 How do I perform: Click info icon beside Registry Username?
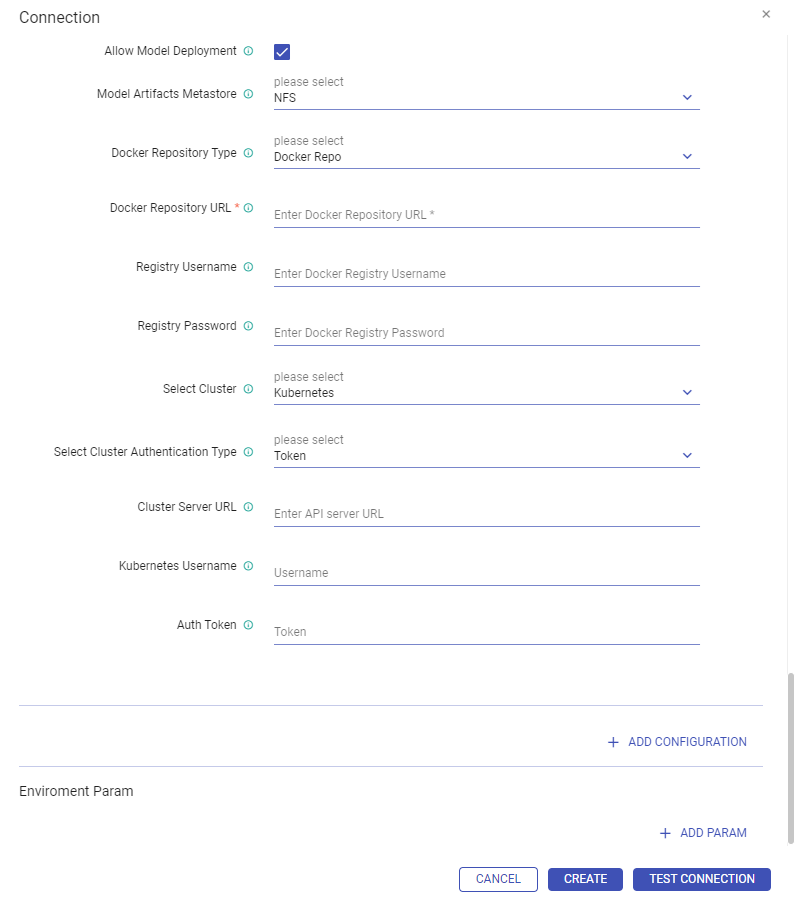point(248,267)
